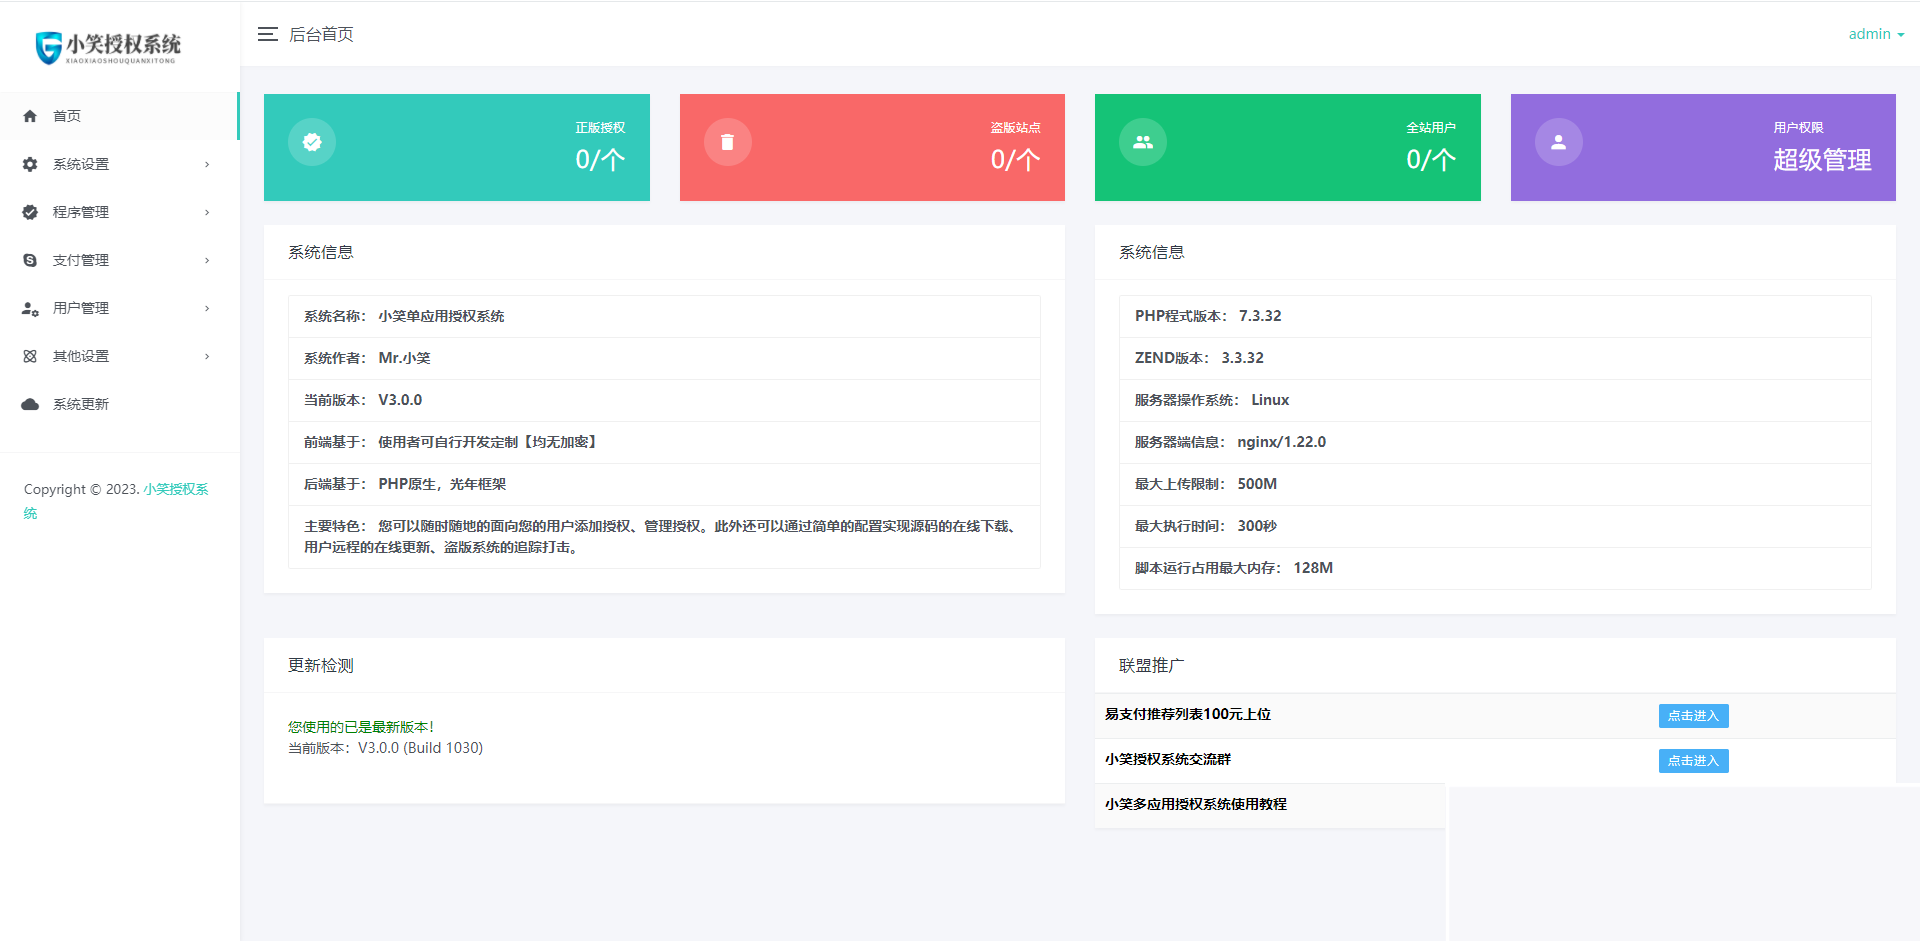Click the cloud icon for 系统更新
The image size is (1920, 941).
[30, 404]
